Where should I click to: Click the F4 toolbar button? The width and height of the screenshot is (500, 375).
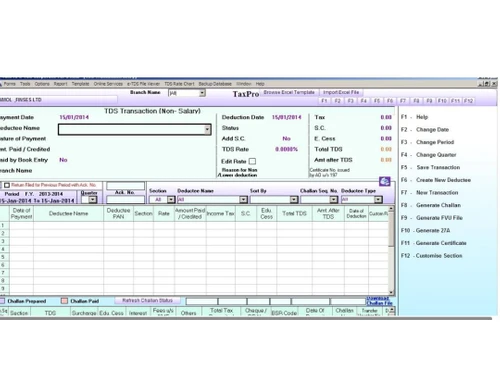tap(364, 101)
